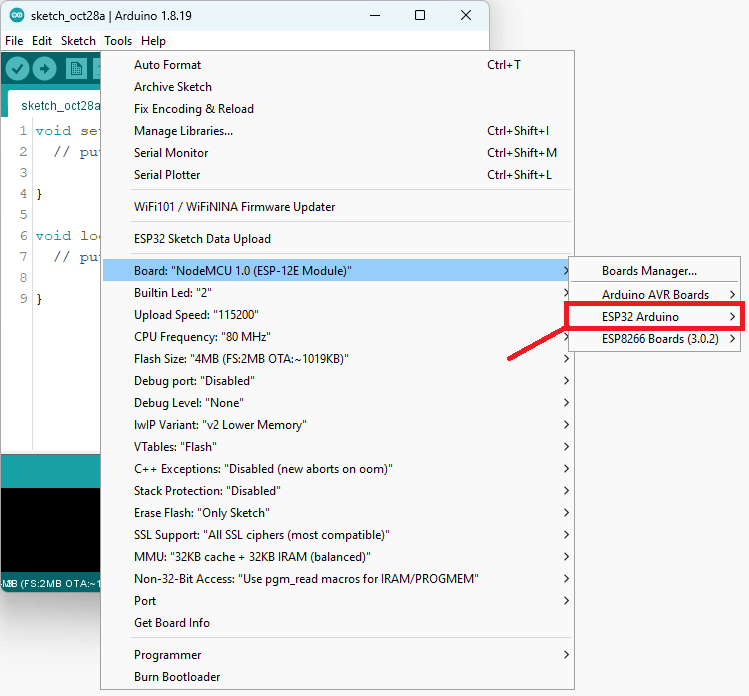Click Get Board Info
The height and width of the screenshot is (696, 749).
[x=337, y=622]
